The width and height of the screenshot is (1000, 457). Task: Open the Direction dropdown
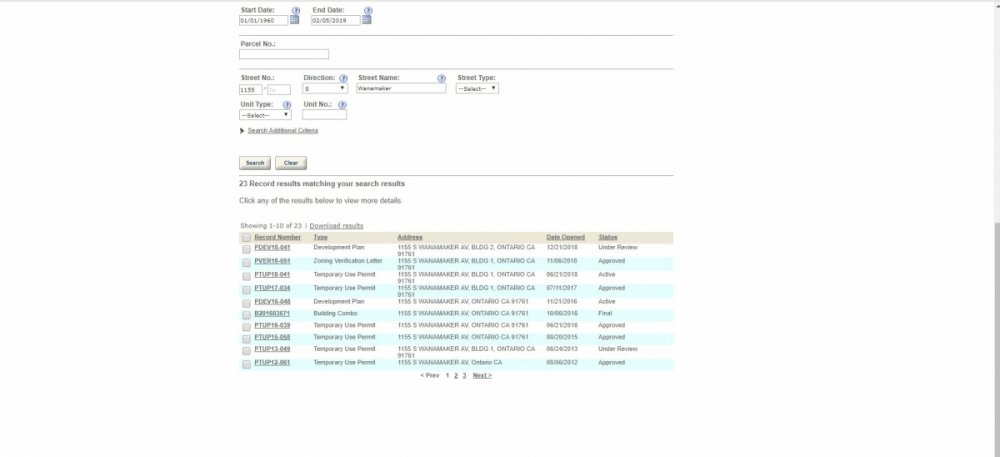coord(325,89)
